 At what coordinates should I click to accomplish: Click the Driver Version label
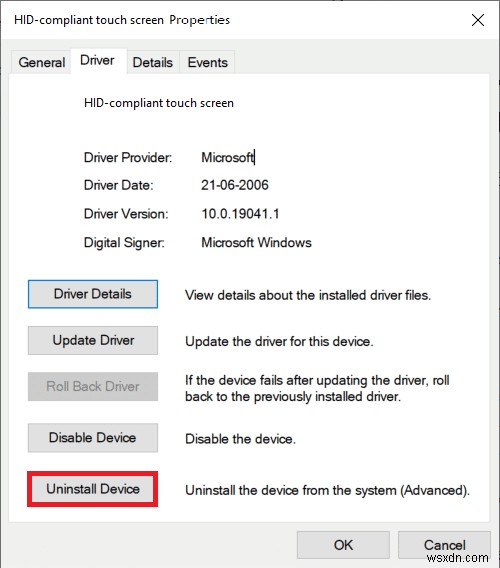[x=126, y=214]
